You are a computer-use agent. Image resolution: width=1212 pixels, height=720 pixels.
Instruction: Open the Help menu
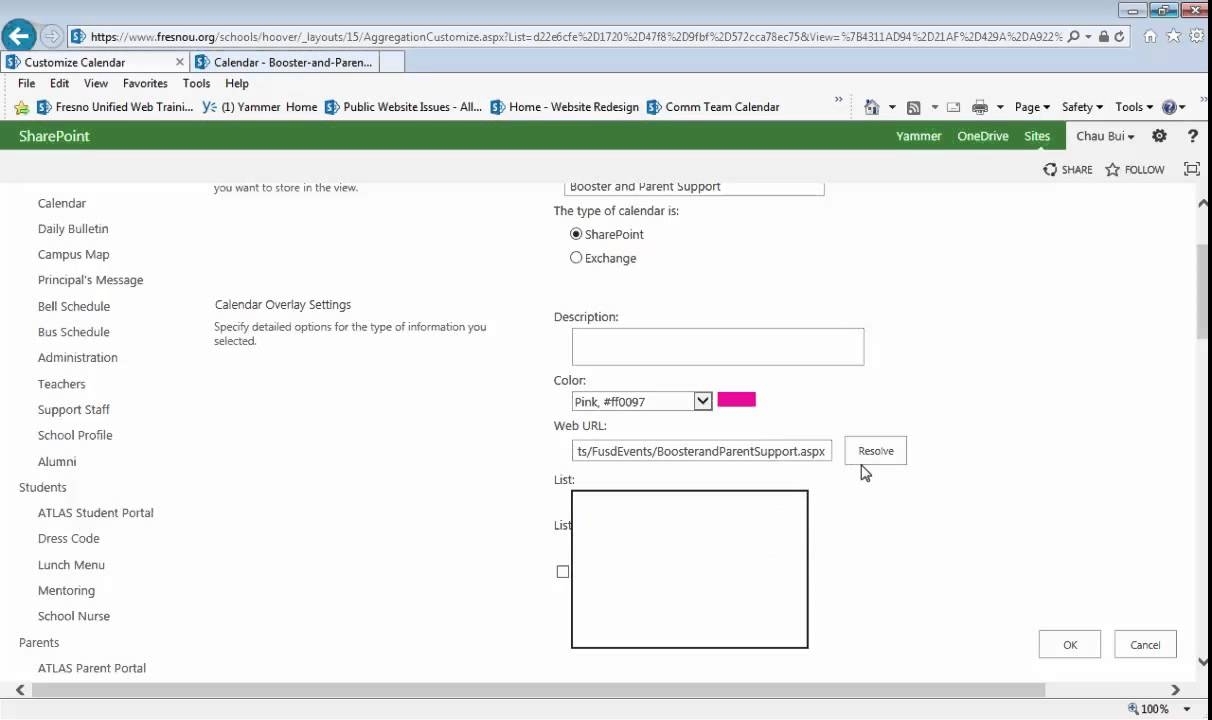click(237, 83)
